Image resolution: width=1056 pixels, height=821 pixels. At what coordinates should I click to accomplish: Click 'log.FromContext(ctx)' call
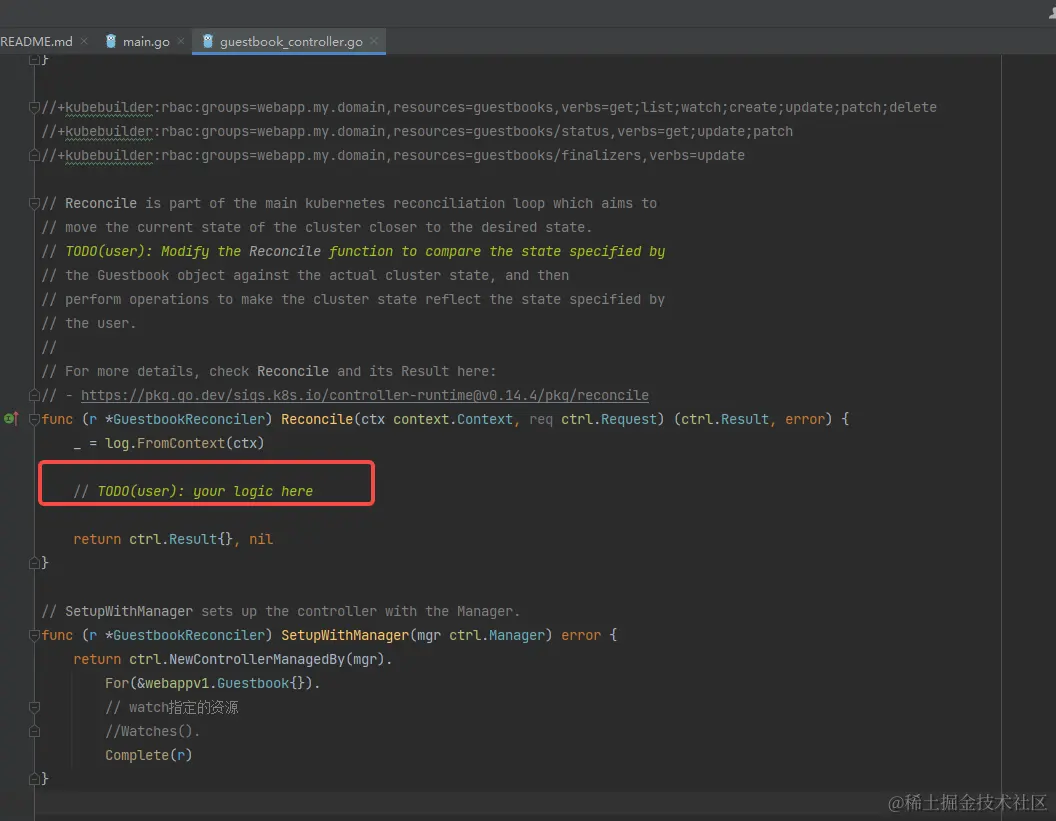point(185,443)
